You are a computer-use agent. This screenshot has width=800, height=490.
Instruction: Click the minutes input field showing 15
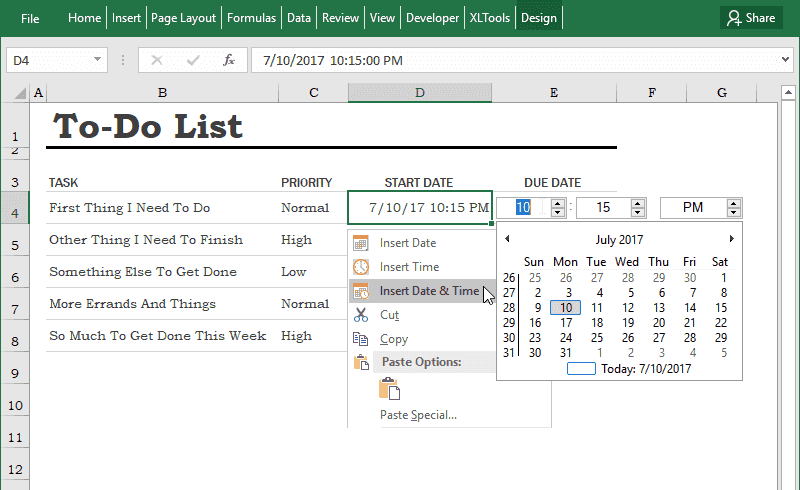[x=604, y=208]
